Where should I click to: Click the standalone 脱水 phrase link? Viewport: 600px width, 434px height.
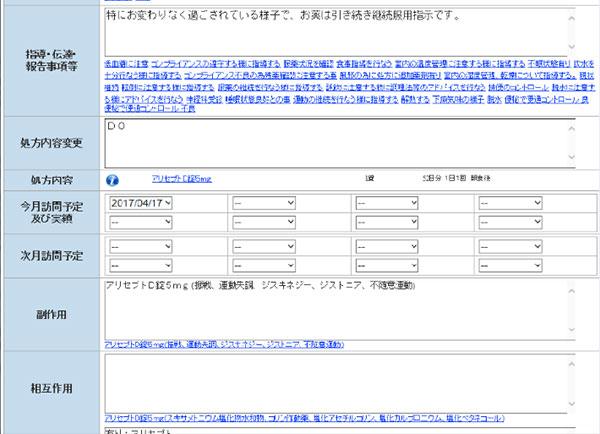[x=494, y=99]
